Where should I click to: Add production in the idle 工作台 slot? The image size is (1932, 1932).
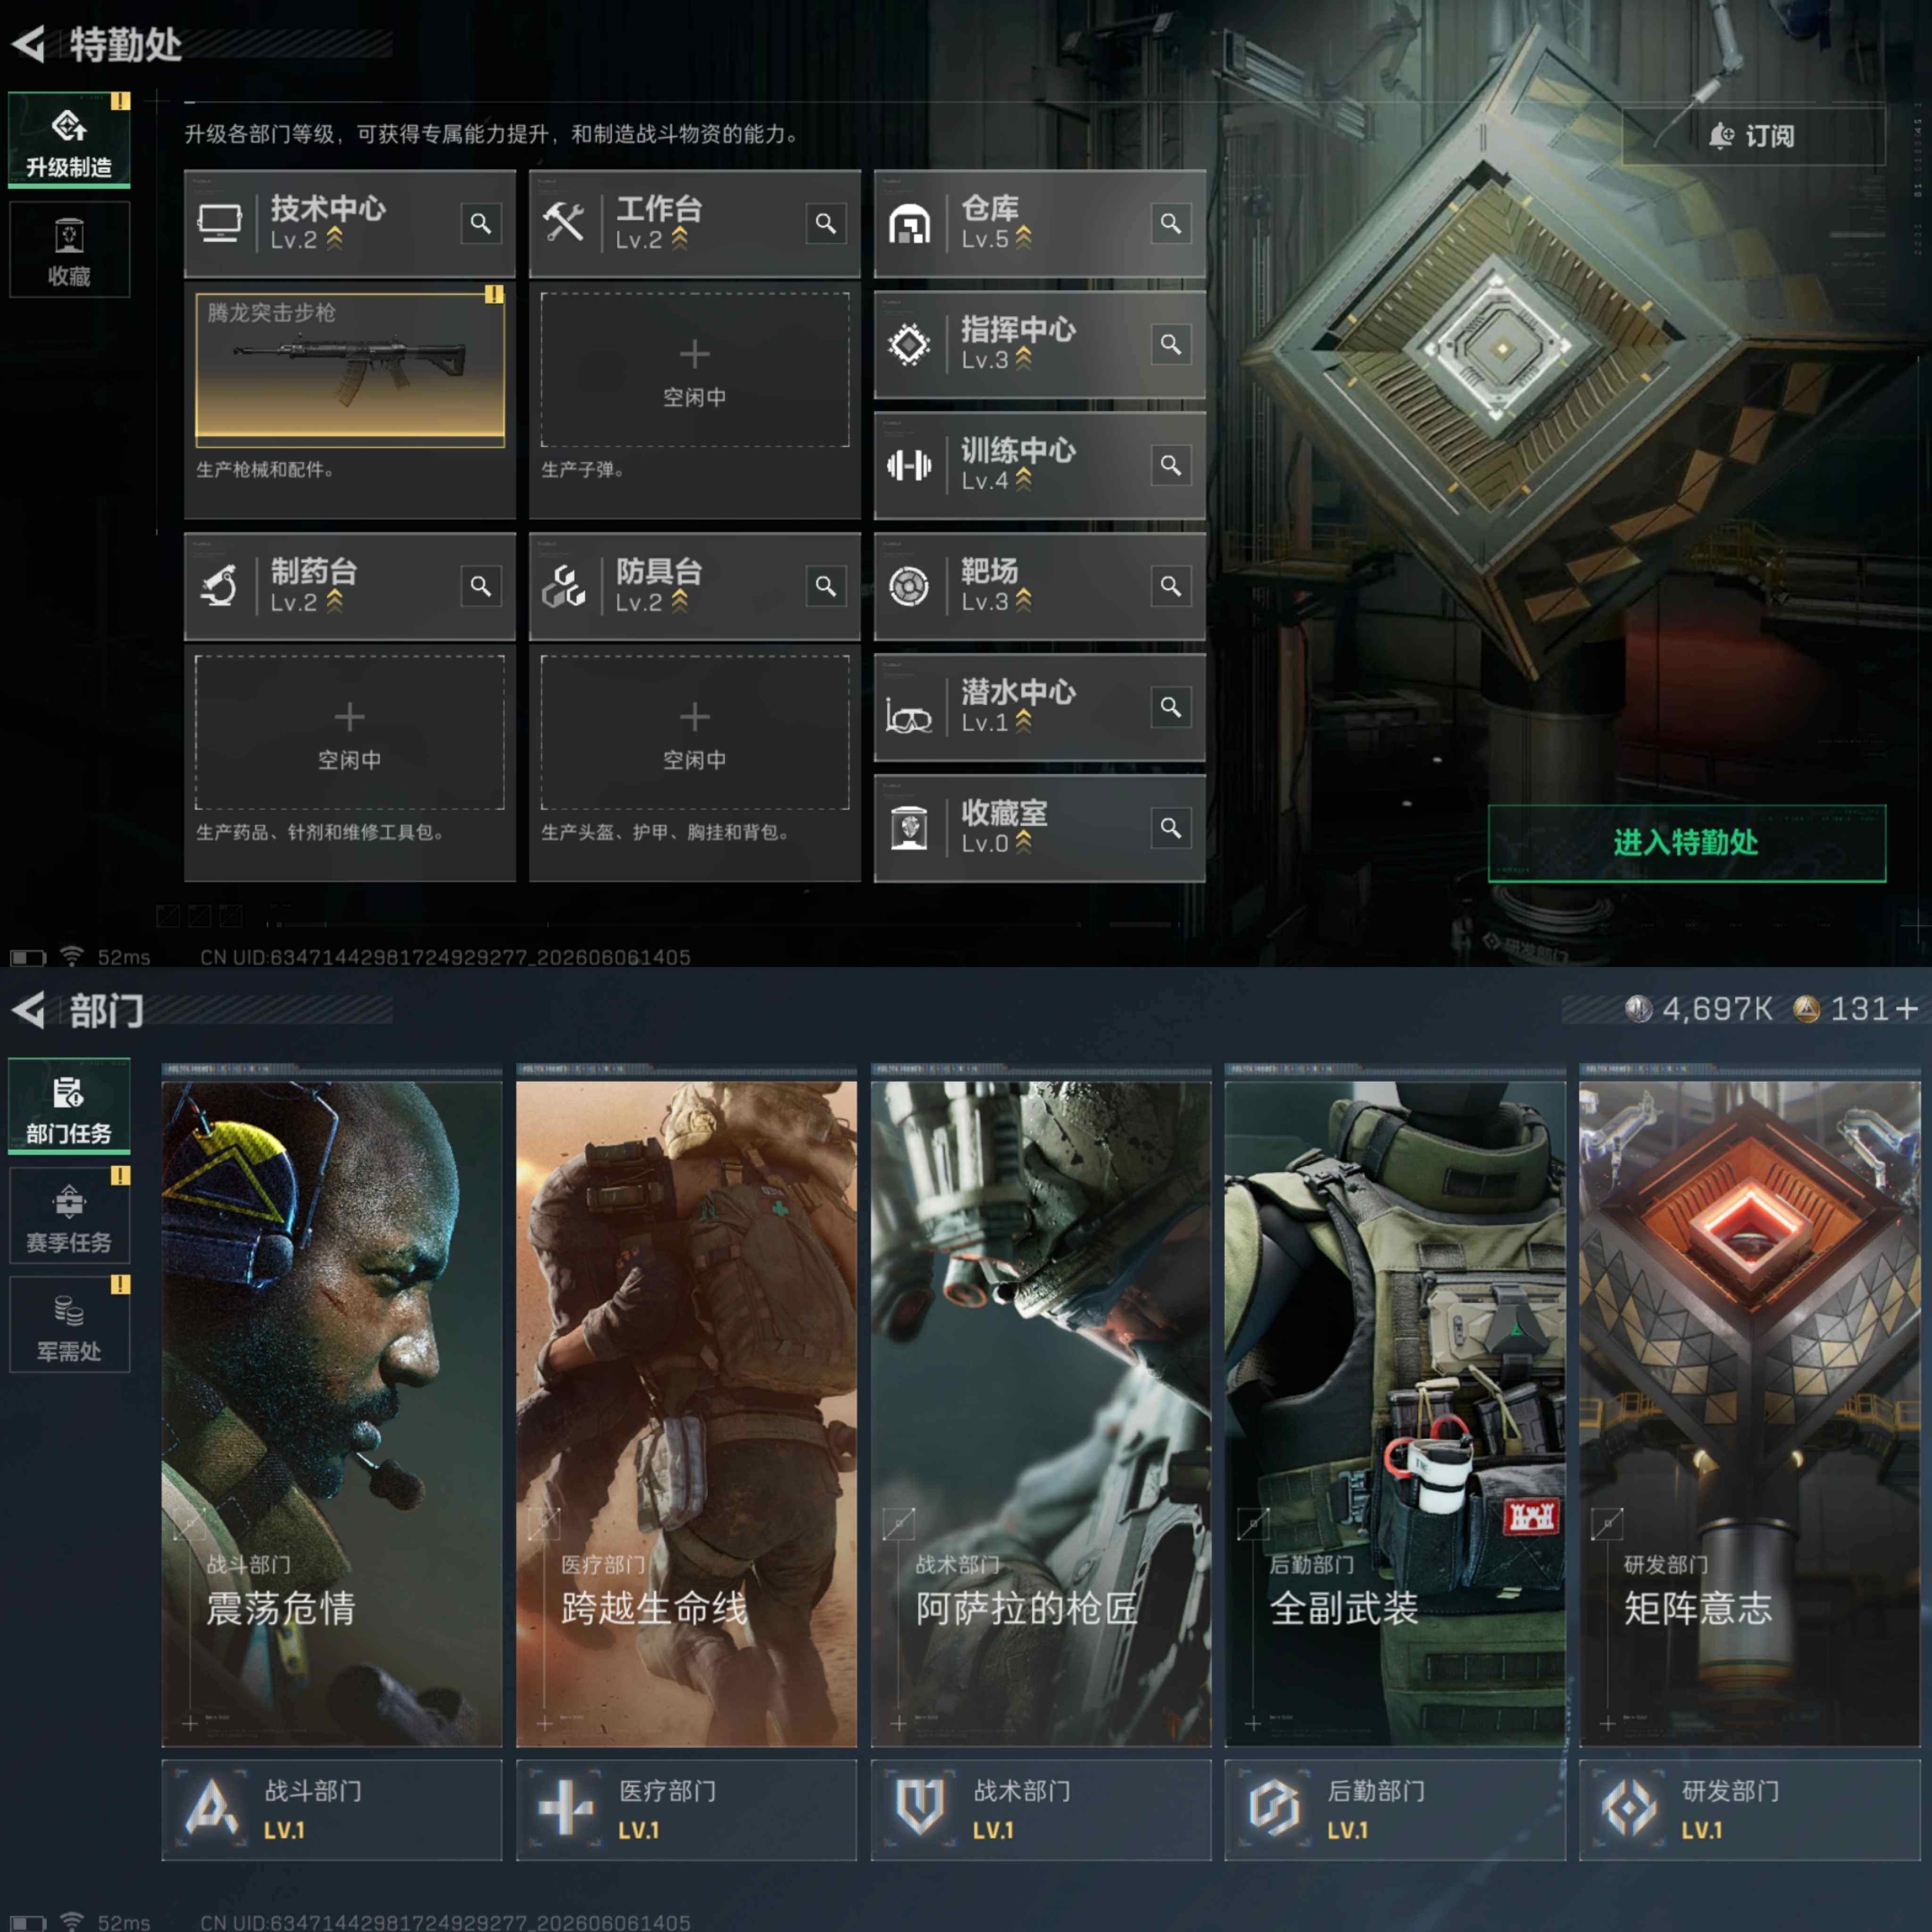pyautogui.click(x=695, y=369)
